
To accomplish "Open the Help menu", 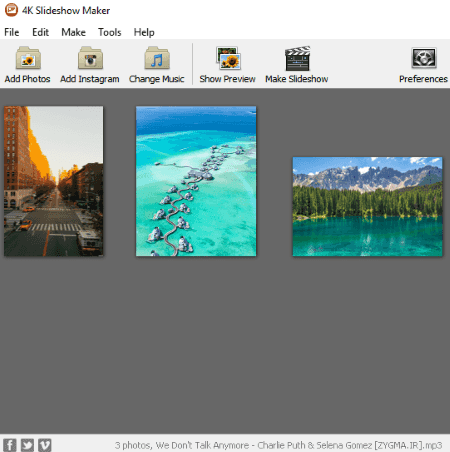I will (144, 32).
